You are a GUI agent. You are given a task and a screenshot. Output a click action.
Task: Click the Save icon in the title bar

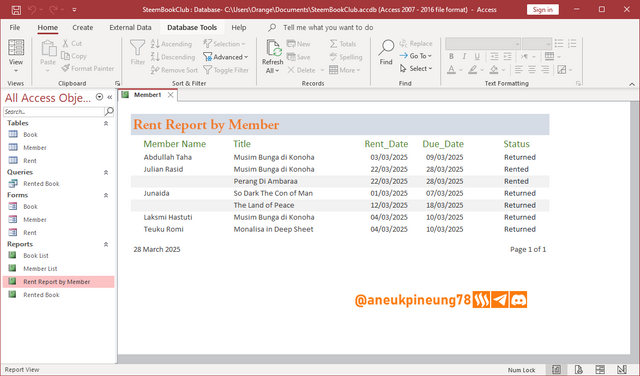(16, 10)
